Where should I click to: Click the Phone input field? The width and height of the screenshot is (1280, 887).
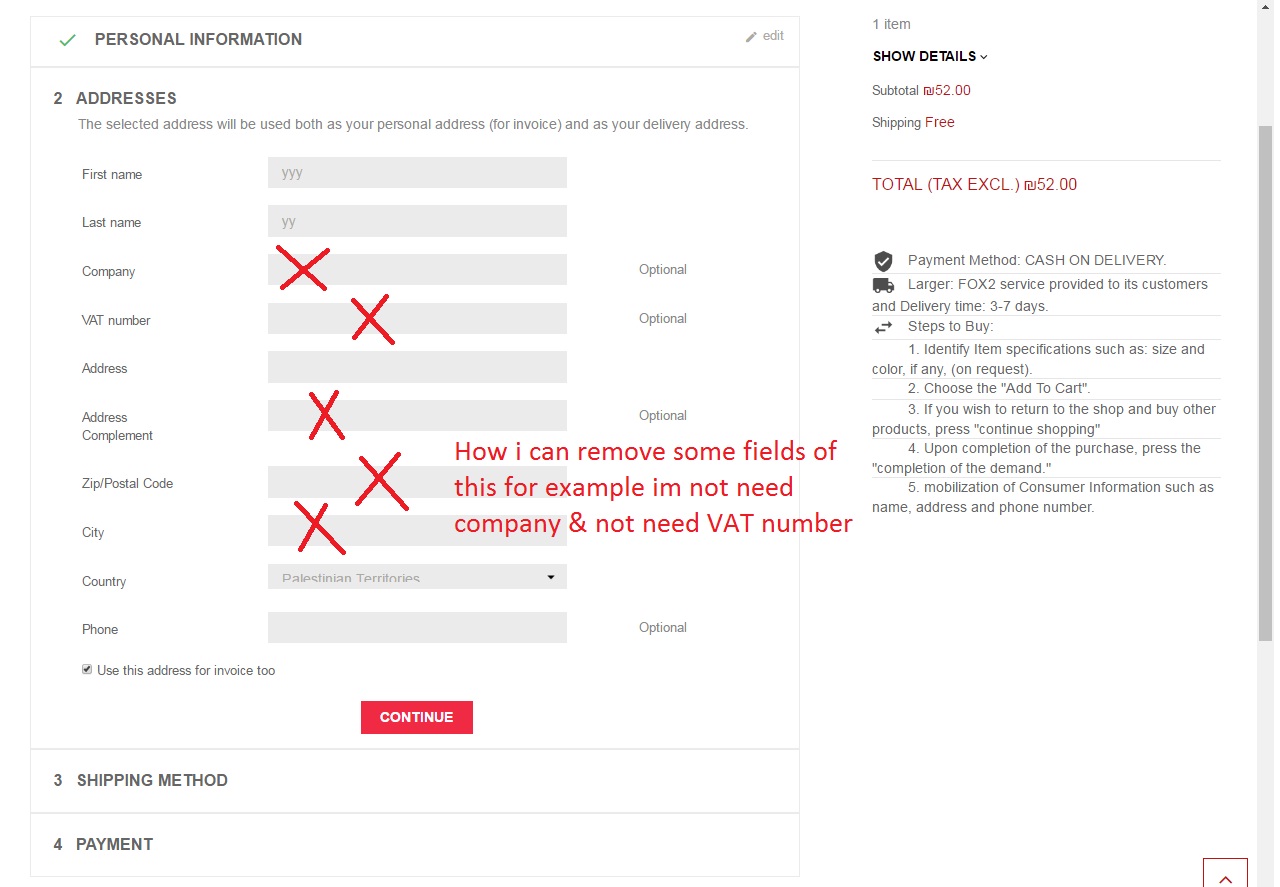click(x=417, y=628)
